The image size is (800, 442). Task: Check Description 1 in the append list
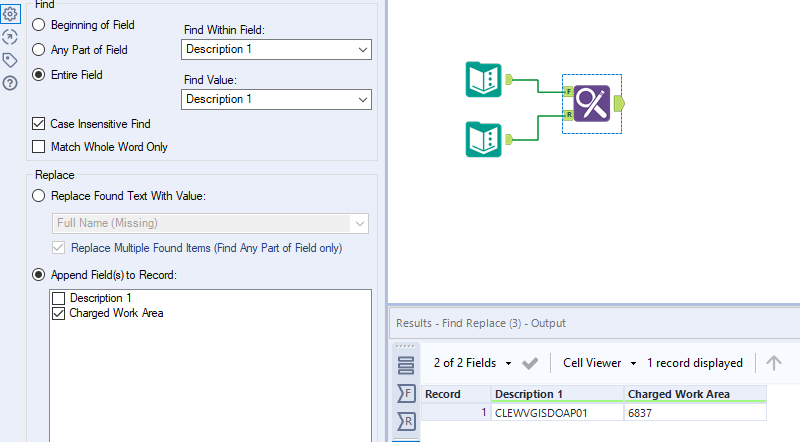(x=59, y=298)
